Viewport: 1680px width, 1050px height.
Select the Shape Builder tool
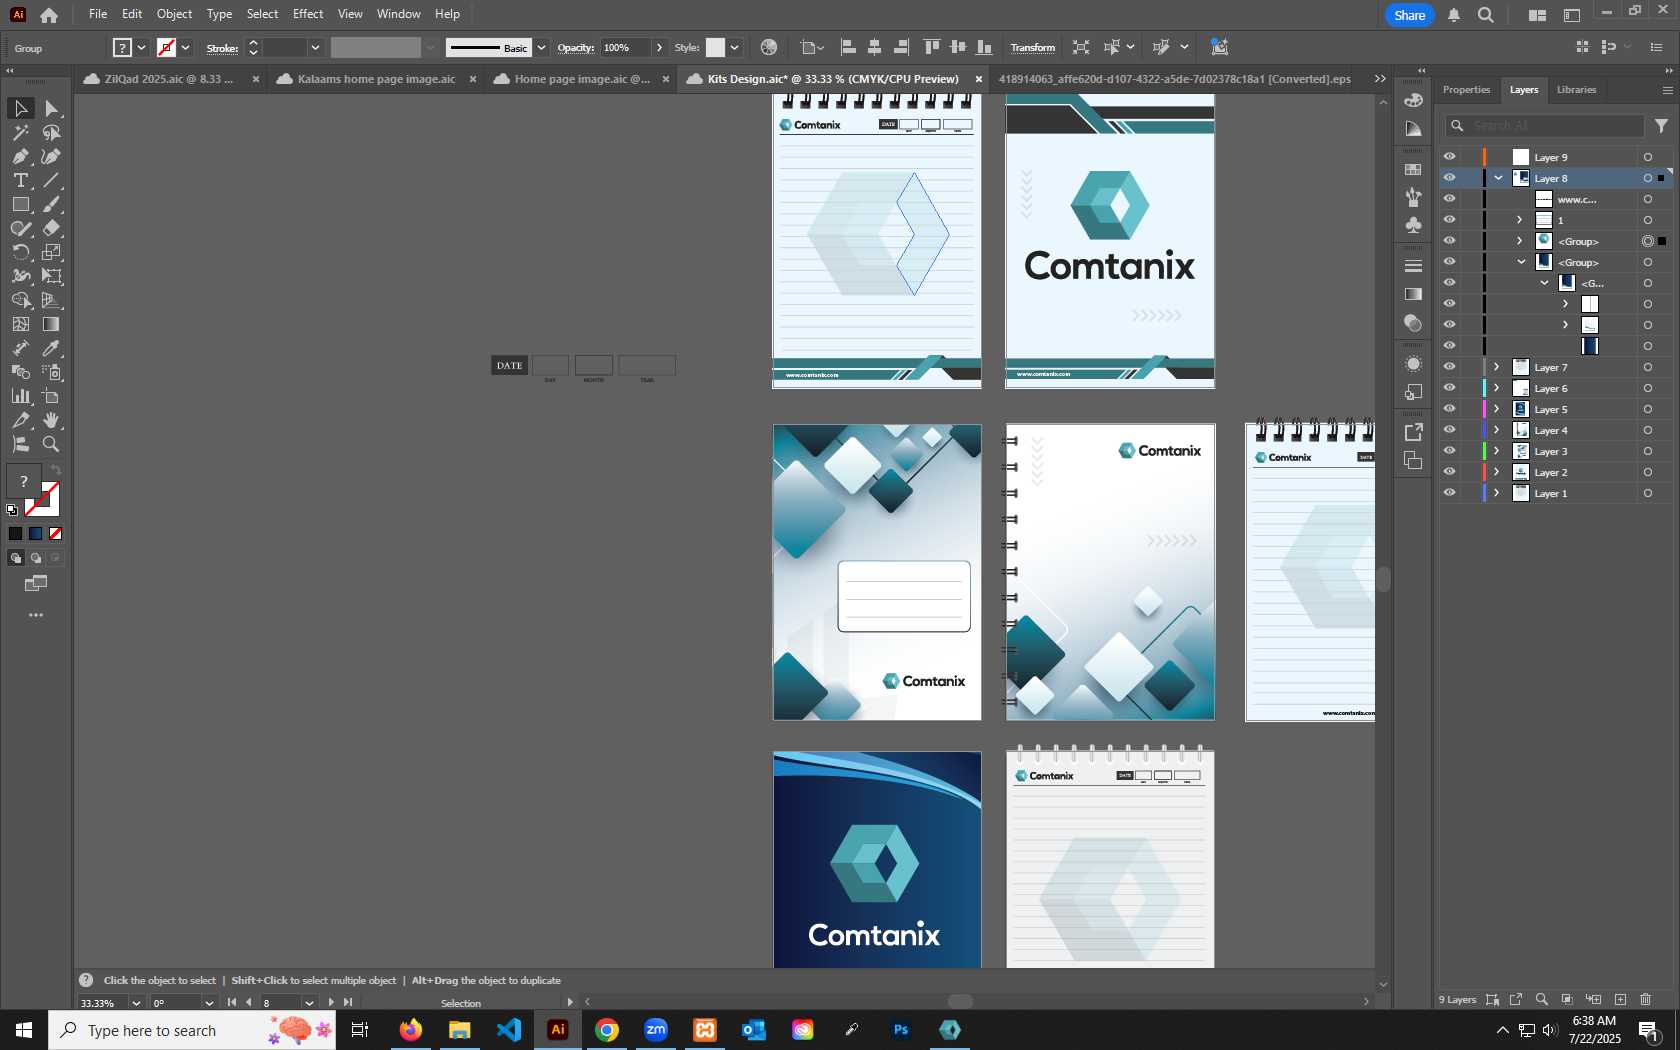tap(20, 300)
